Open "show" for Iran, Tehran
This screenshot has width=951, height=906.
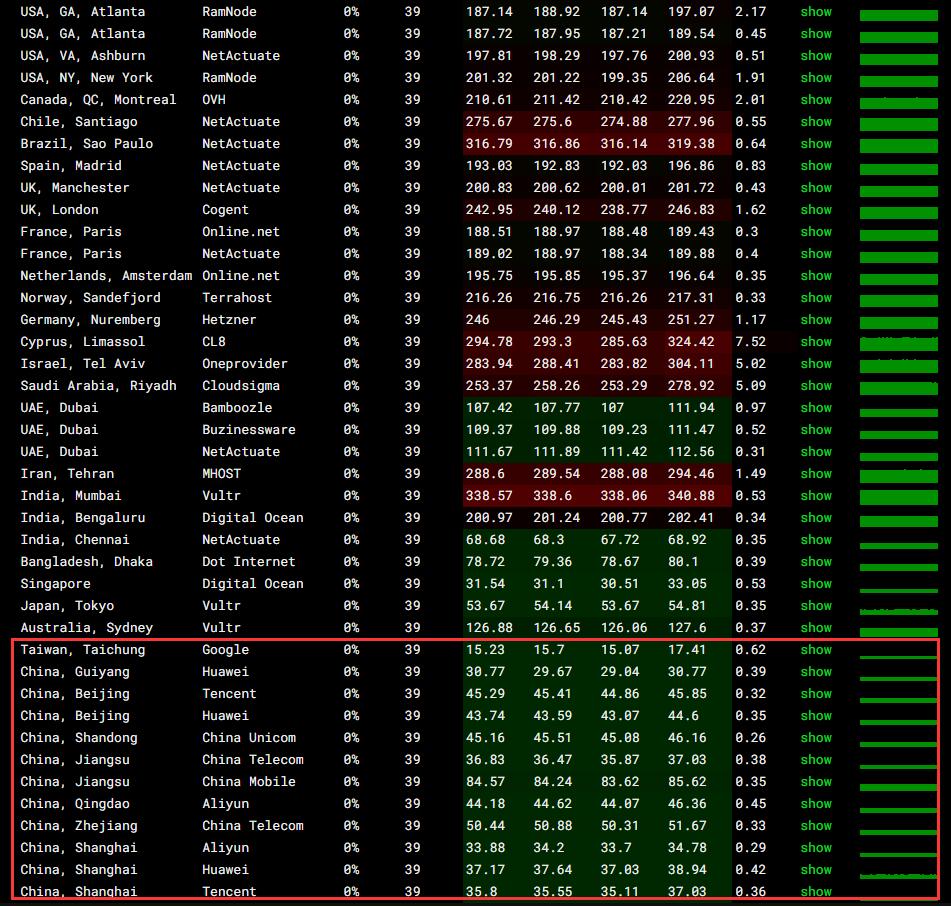point(816,474)
